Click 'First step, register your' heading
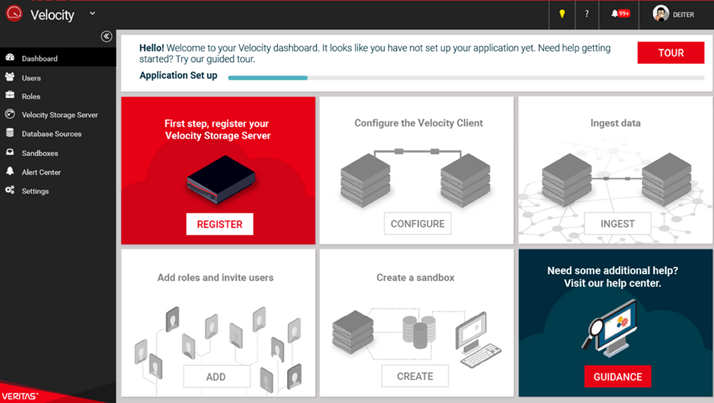The width and height of the screenshot is (714, 403). point(216,123)
